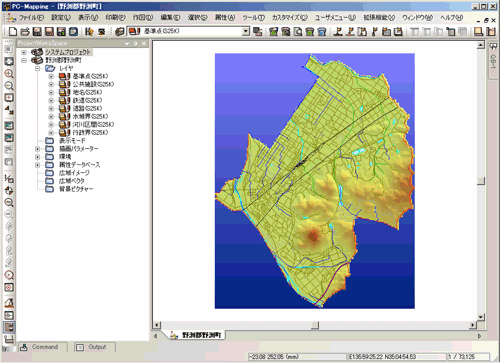Select the Zoom Out magnifier below Zoom In
This screenshot has height=363, width=500.
(9, 86)
